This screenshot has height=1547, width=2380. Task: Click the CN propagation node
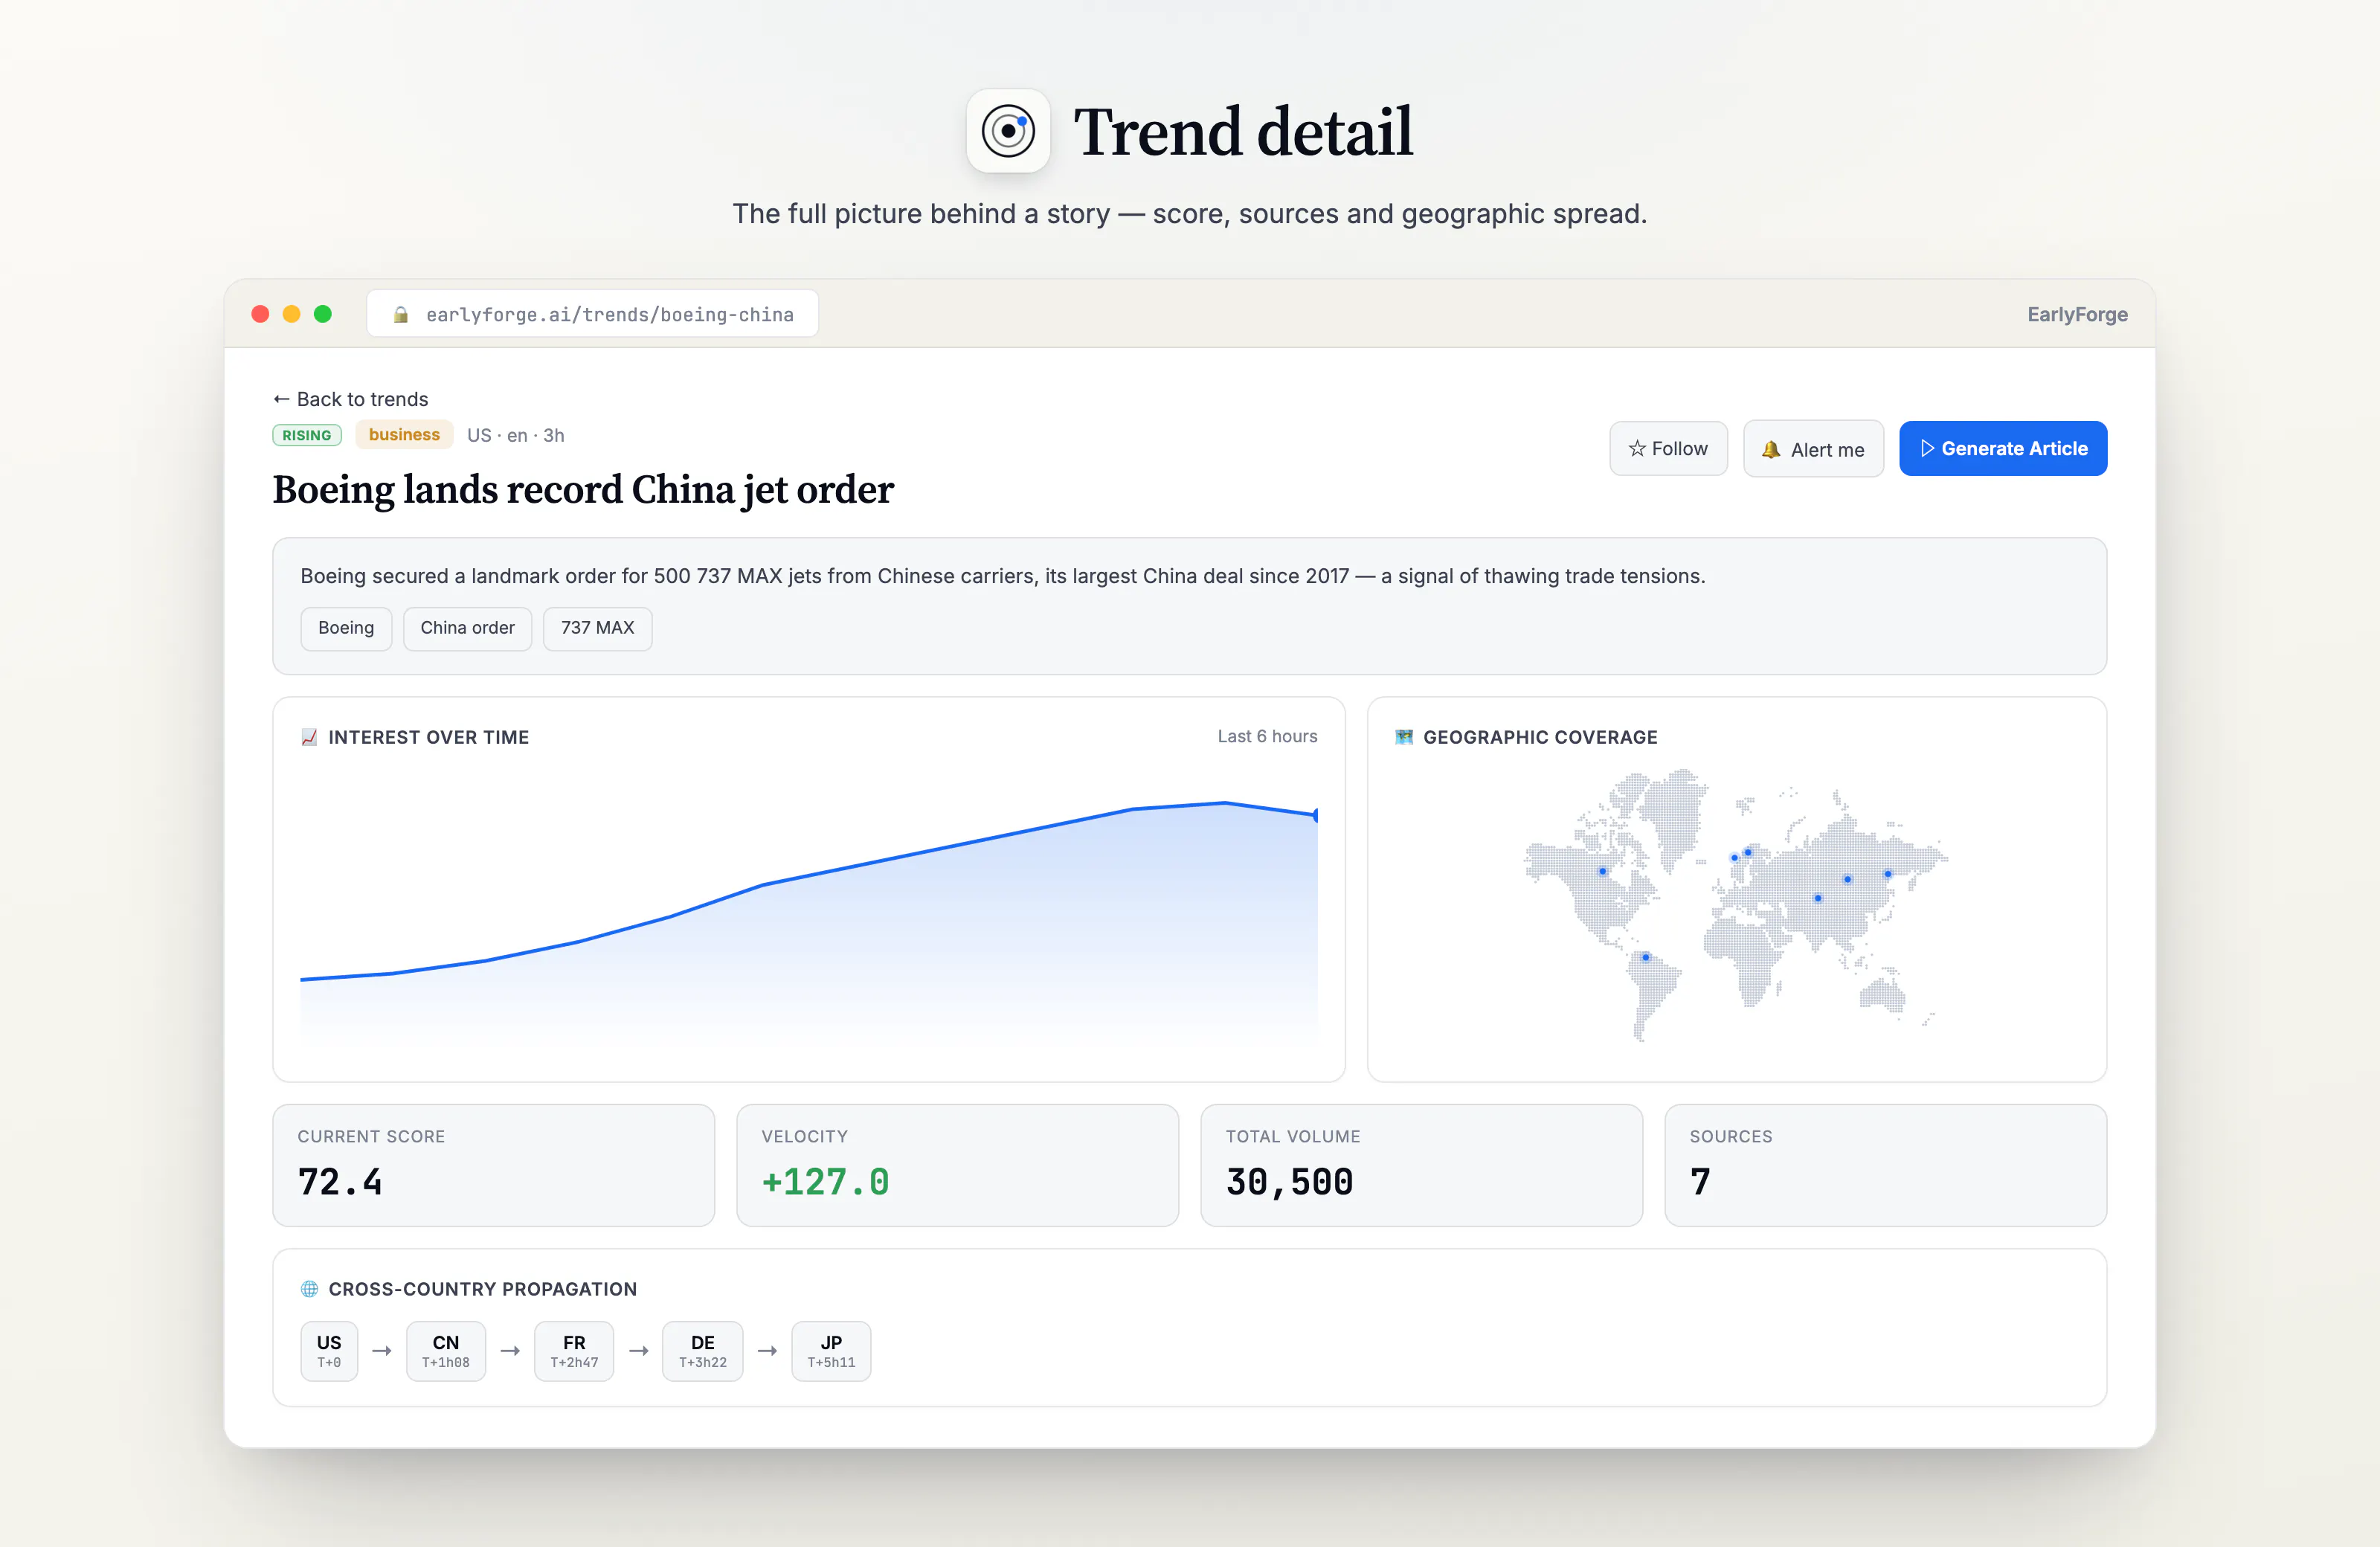click(446, 1351)
